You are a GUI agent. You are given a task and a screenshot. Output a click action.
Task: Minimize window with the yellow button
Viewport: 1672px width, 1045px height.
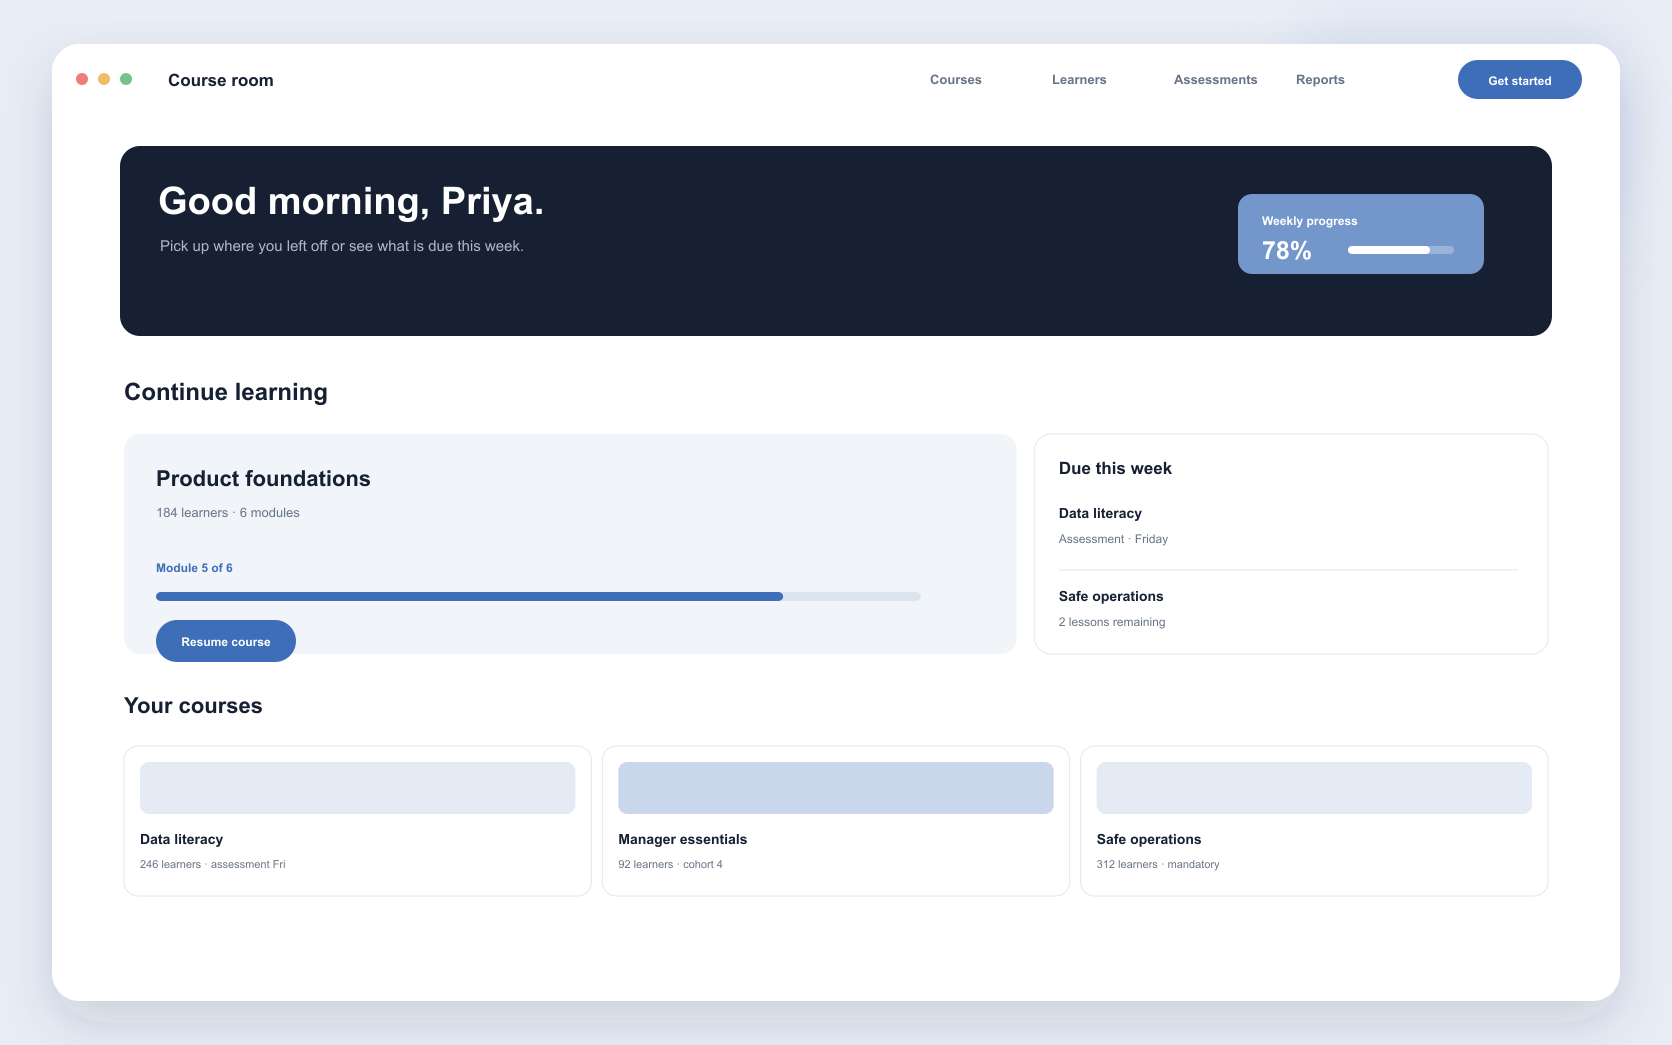coord(104,79)
